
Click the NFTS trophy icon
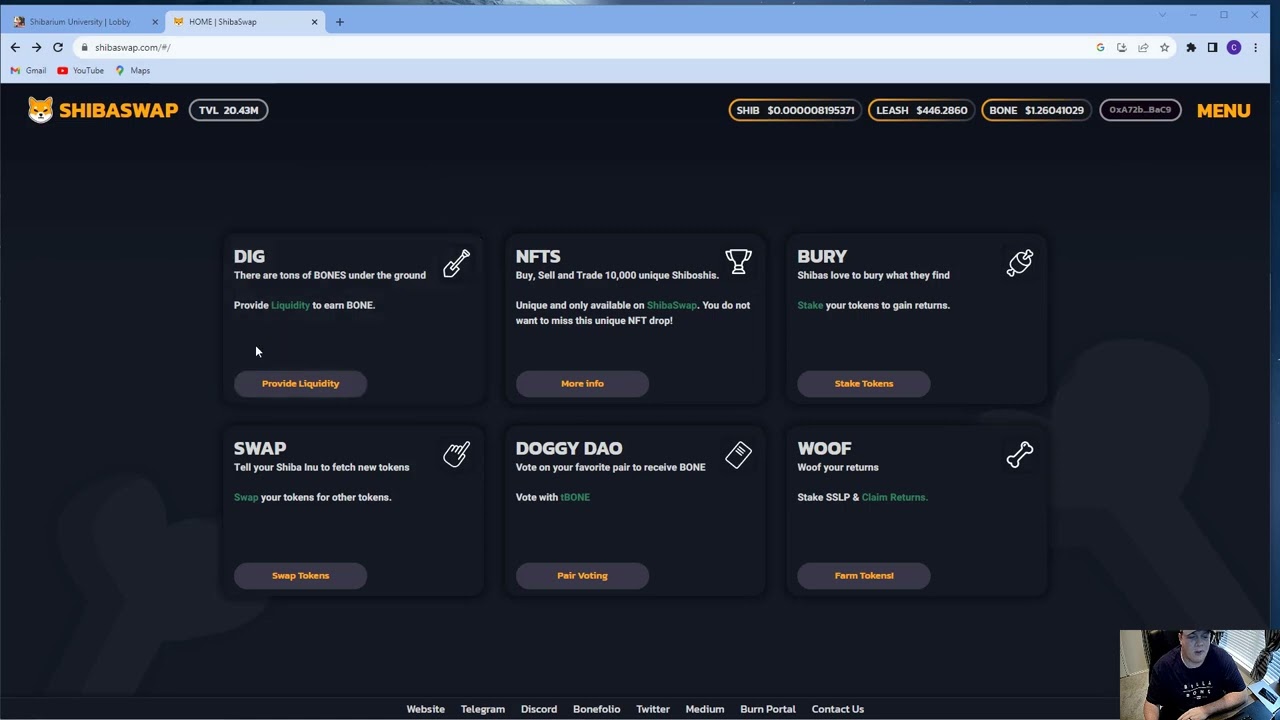(738, 262)
